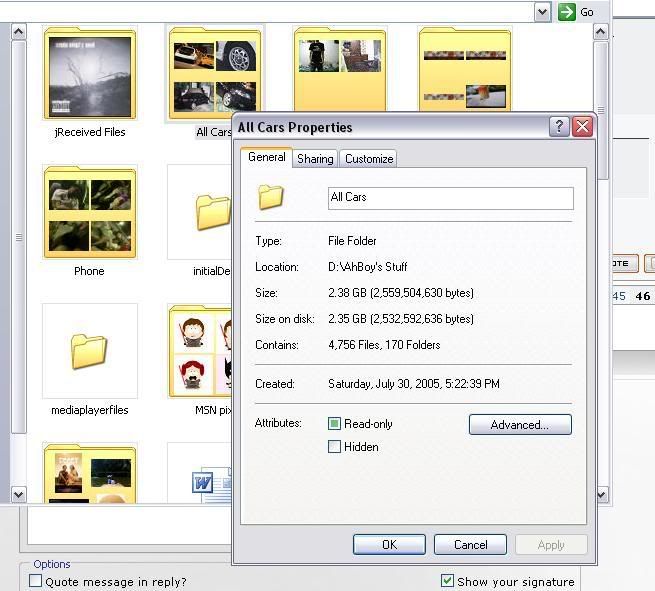Check Quote message in reply option
The width and height of the screenshot is (655, 591).
[36, 581]
